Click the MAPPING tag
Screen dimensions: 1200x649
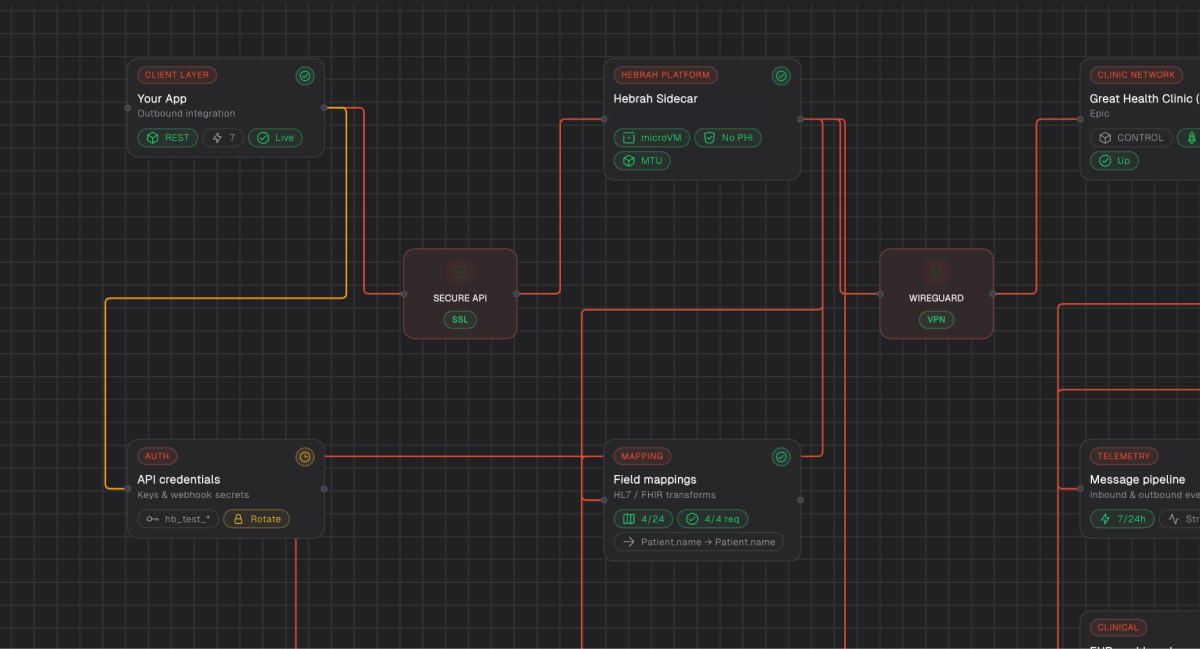coord(642,456)
